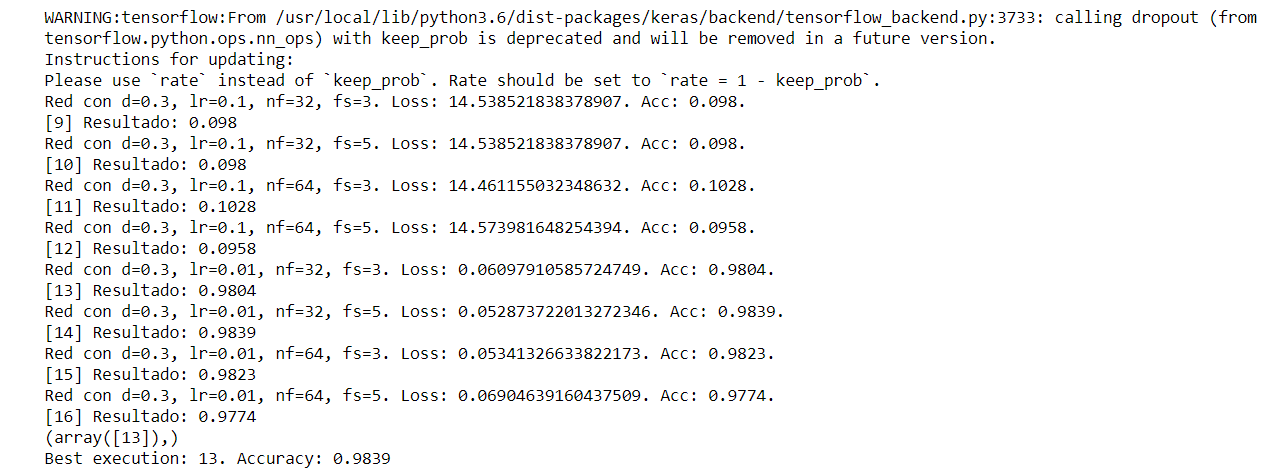Click the "[10] Resultado: 0.098" line
Screen dimensions: 1272x472
click(145, 164)
